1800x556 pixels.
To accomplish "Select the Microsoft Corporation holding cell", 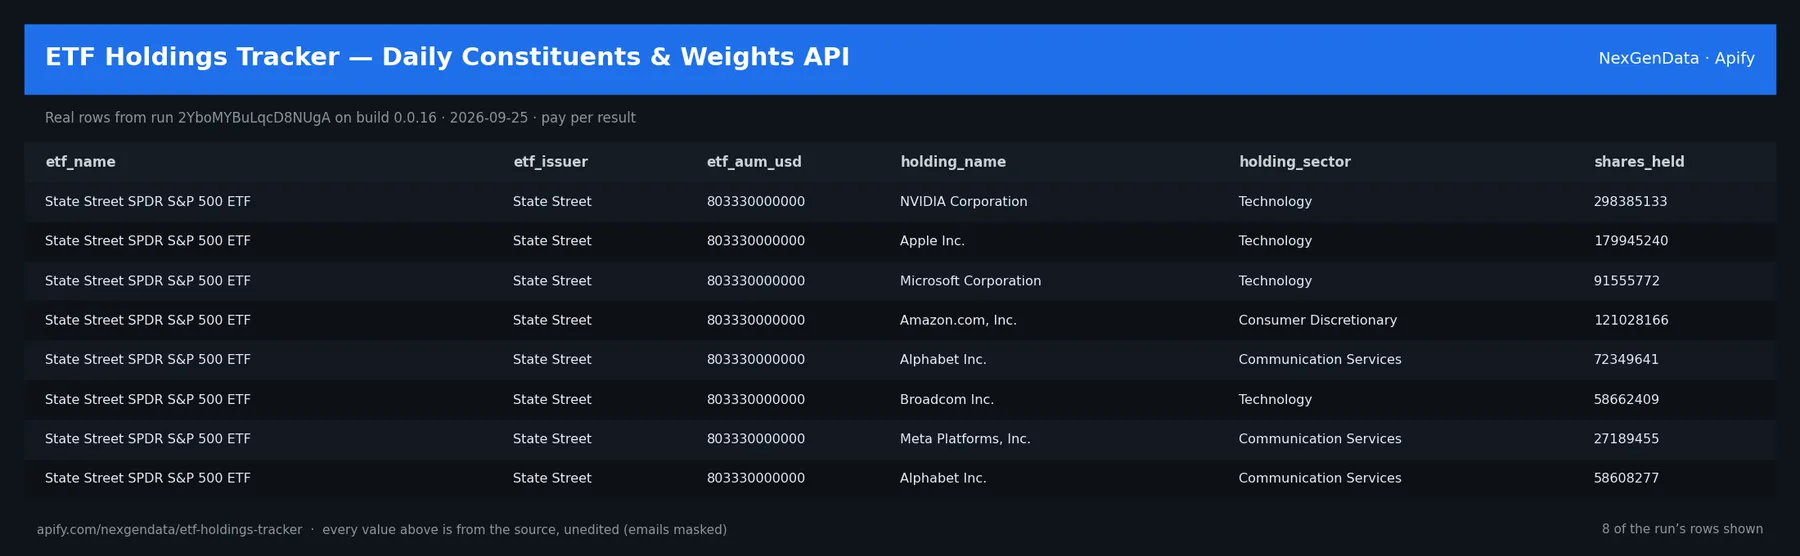I will click(x=970, y=281).
